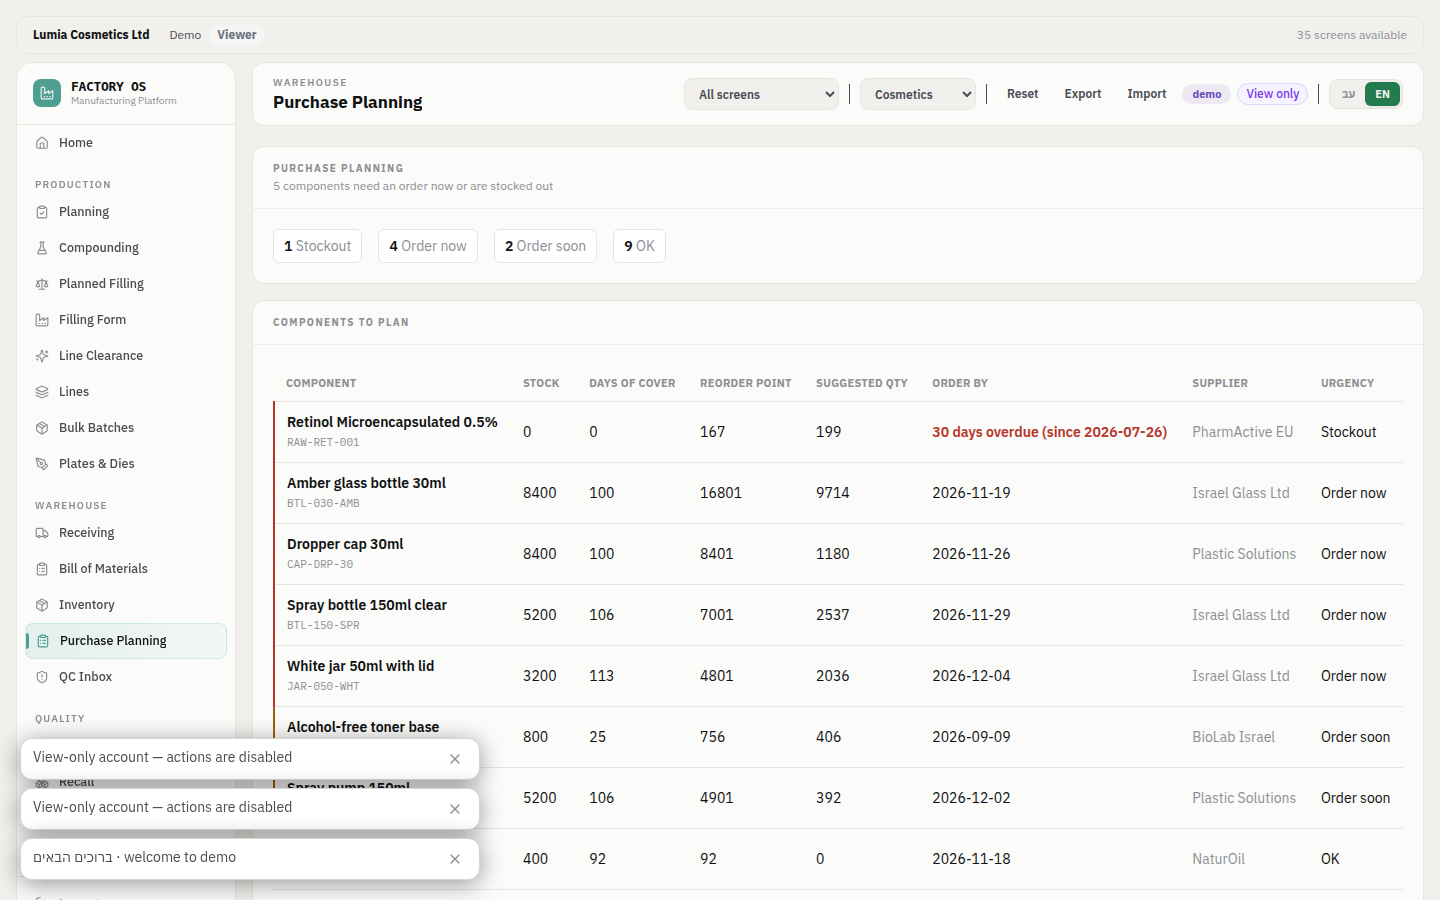This screenshot has width=1440, height=900.
Task: Click the Planning clipboard icon
Action: point(42,212)
